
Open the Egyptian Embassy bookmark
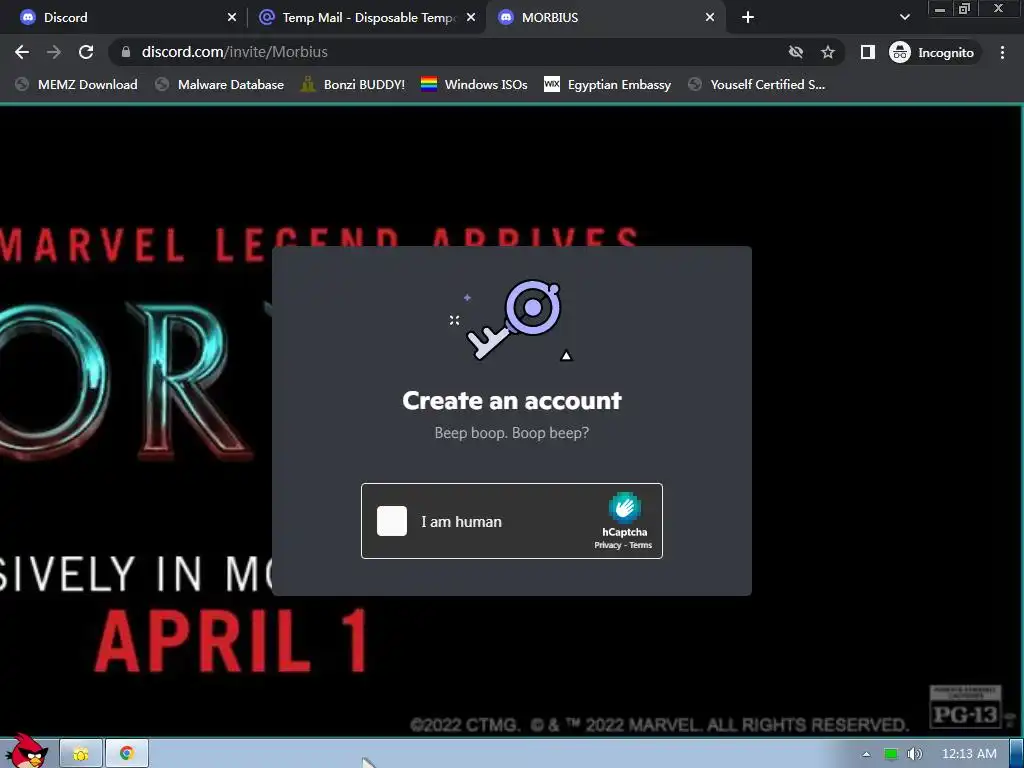tap(607, 84)
